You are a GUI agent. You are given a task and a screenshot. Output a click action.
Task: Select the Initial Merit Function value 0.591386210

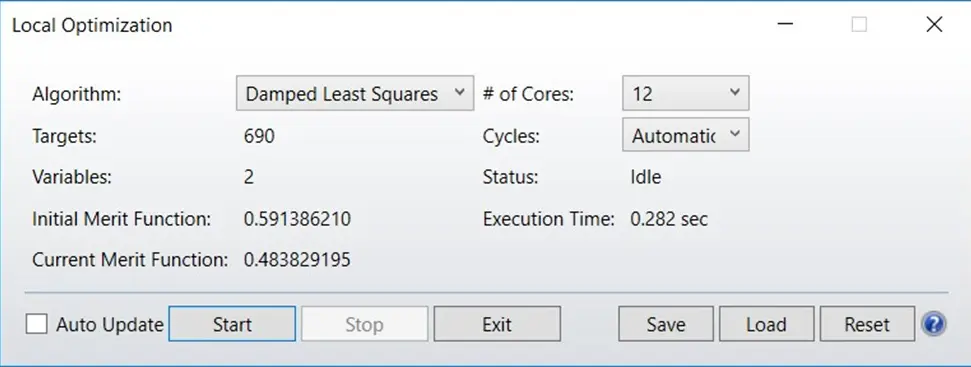297,219
